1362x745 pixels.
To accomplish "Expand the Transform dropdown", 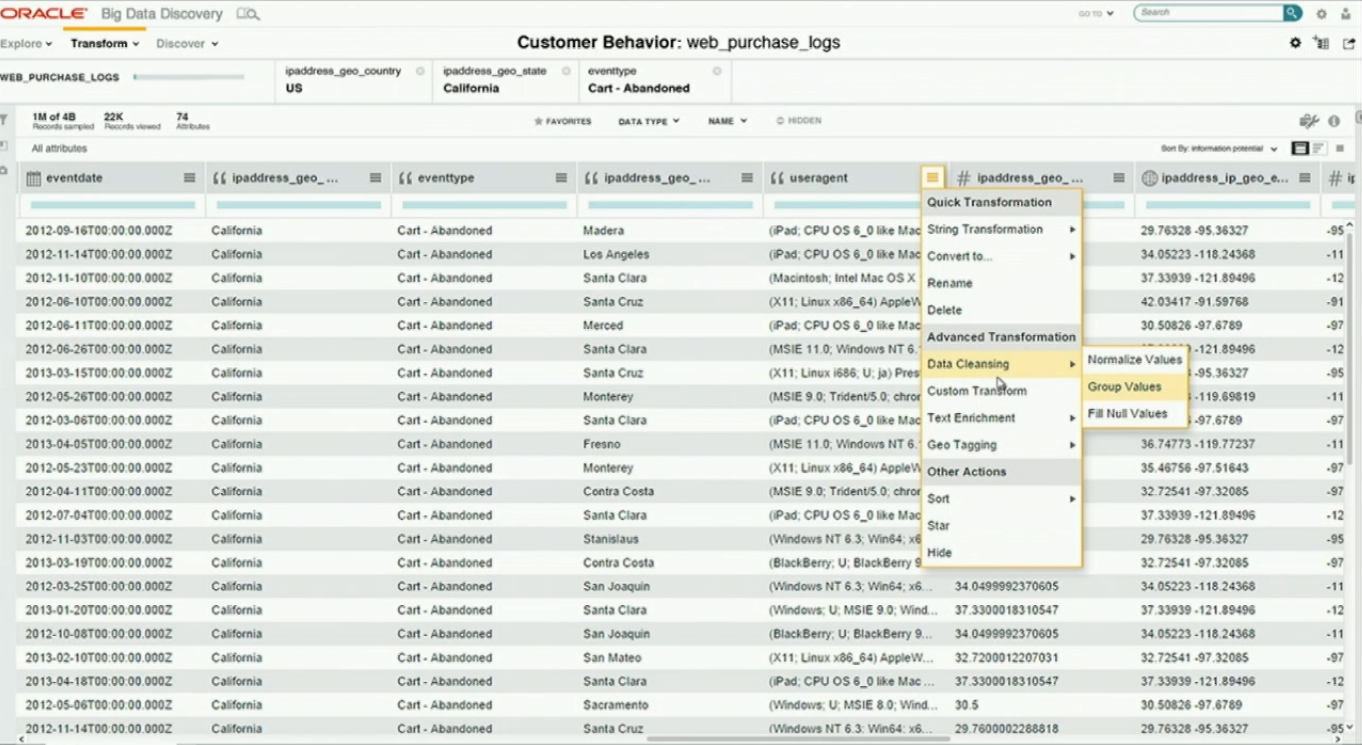I will click(105, 43).
